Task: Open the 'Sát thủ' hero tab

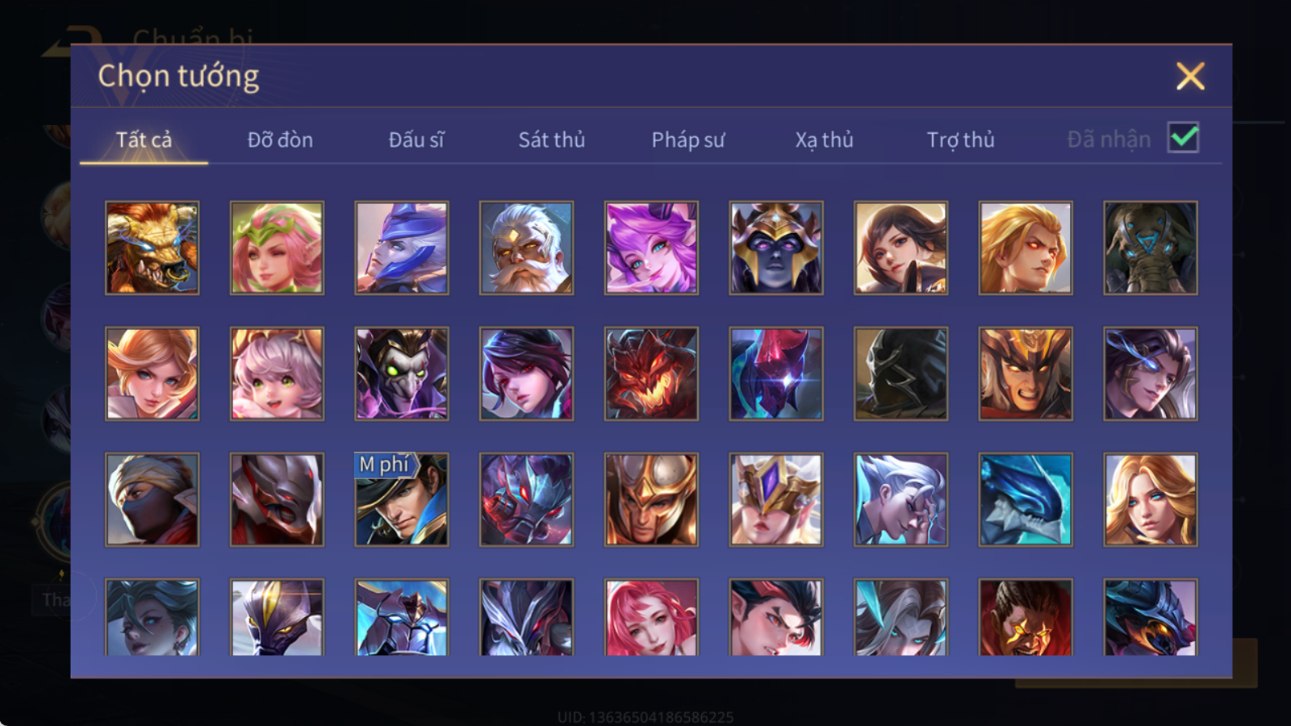Action: [x=551, y=140]
